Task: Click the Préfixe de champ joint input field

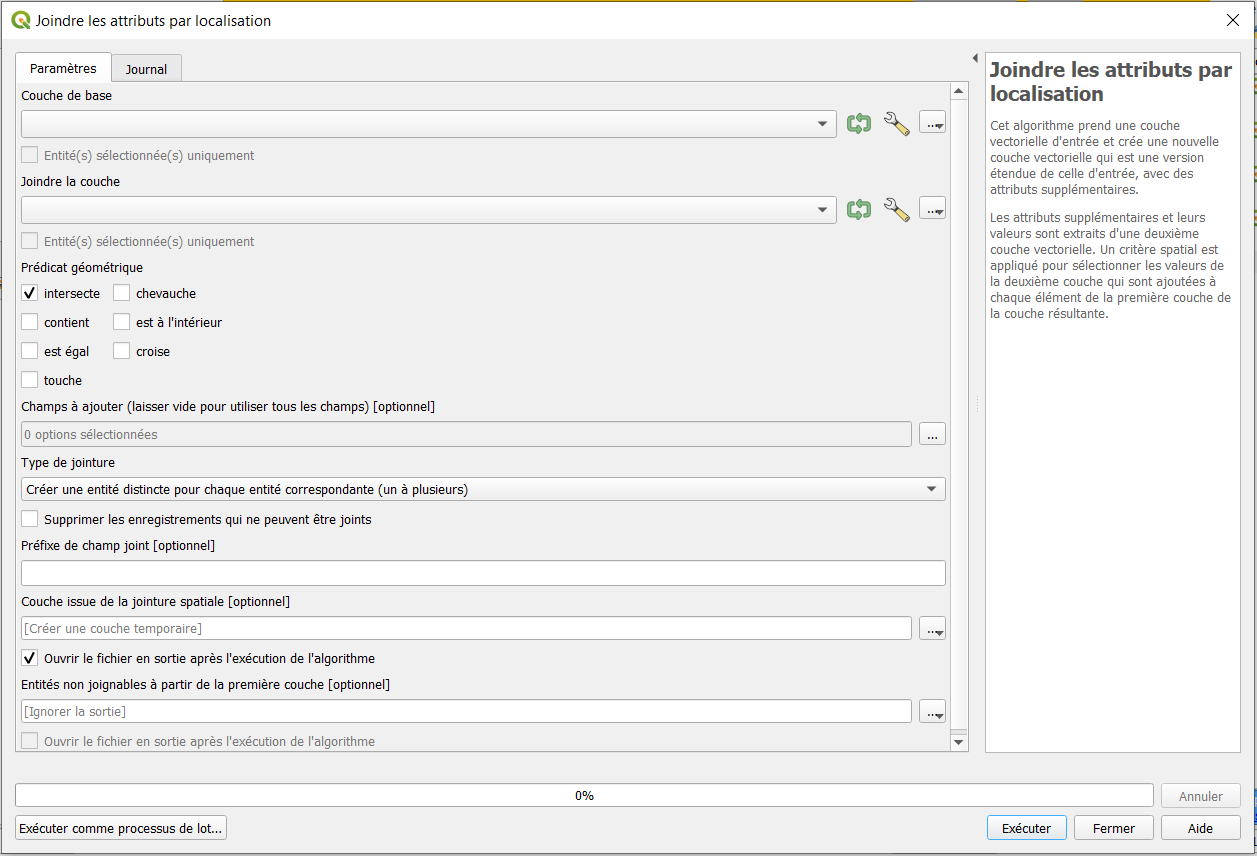Action: pos(483,573)
